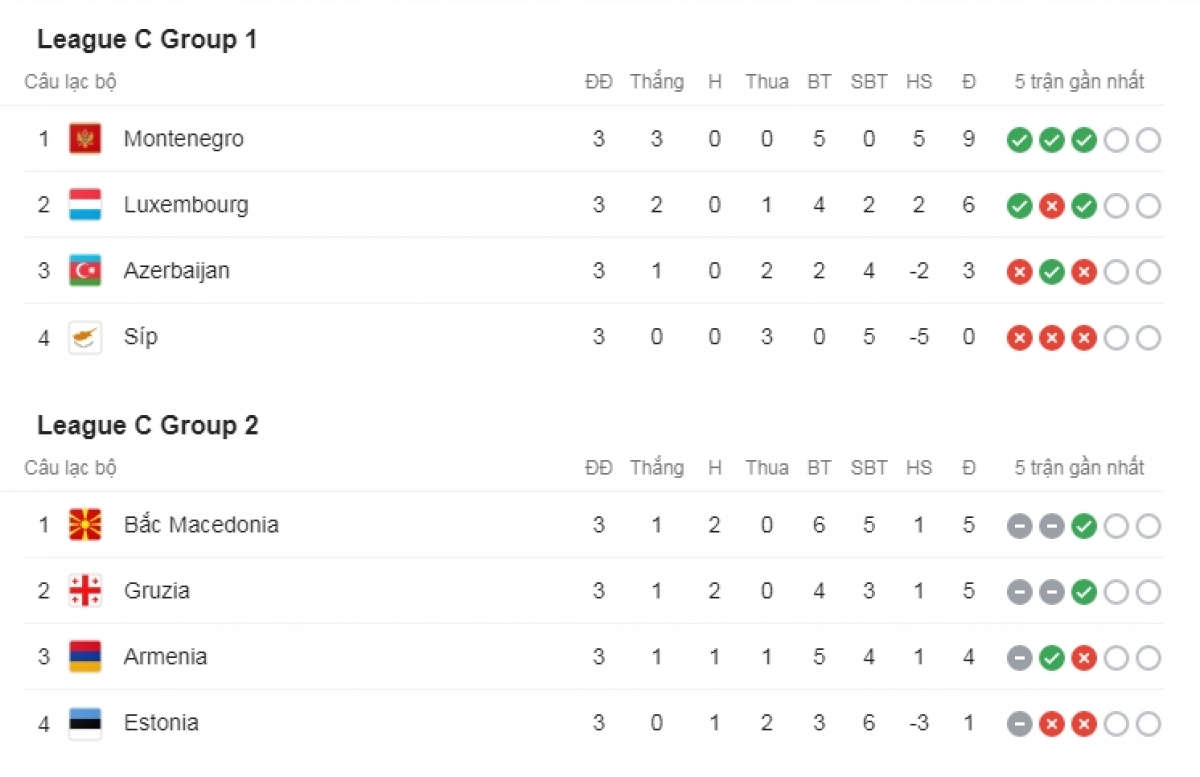Screen dimensions: 1200x777
Task: Click Luxembourg's red loss result icon
Action: 1051,206
